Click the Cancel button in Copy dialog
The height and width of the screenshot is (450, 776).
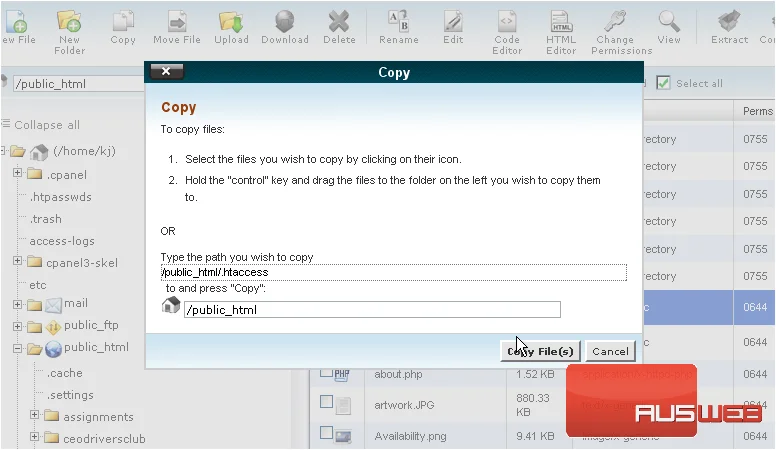click(x=610, y=351)
